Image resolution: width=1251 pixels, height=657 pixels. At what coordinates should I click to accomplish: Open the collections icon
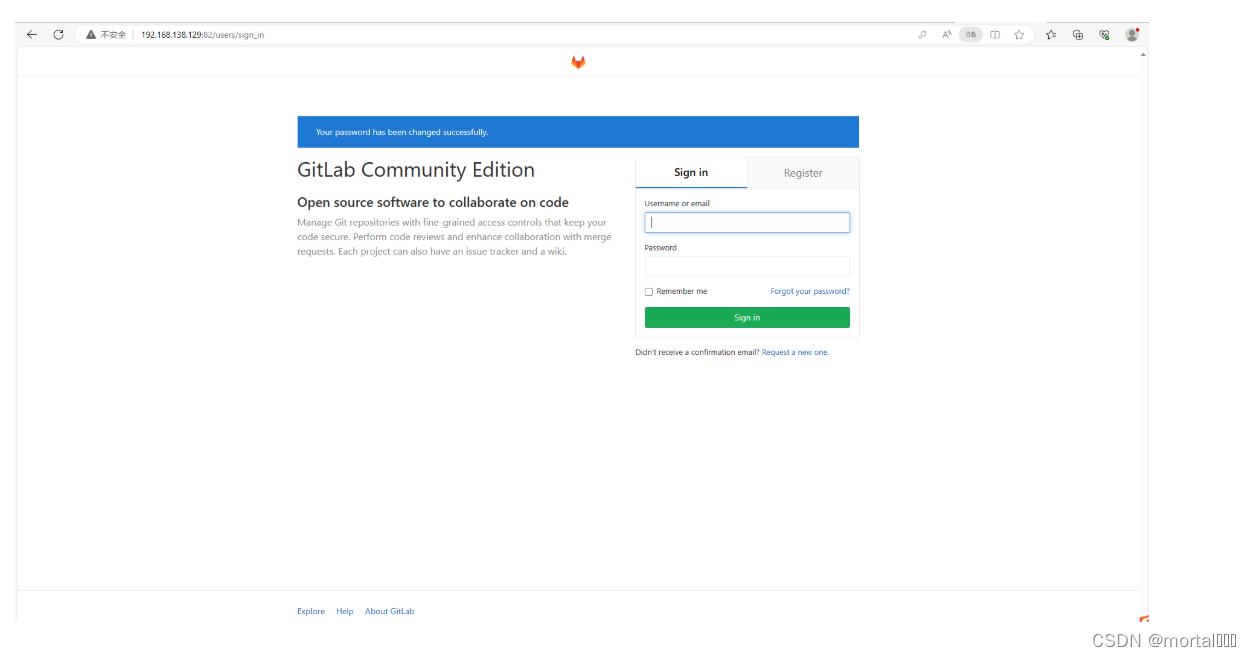pos(1078,34)
